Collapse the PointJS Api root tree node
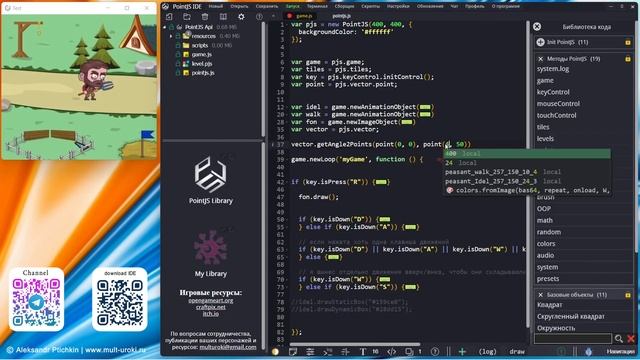 coord(165,27)
